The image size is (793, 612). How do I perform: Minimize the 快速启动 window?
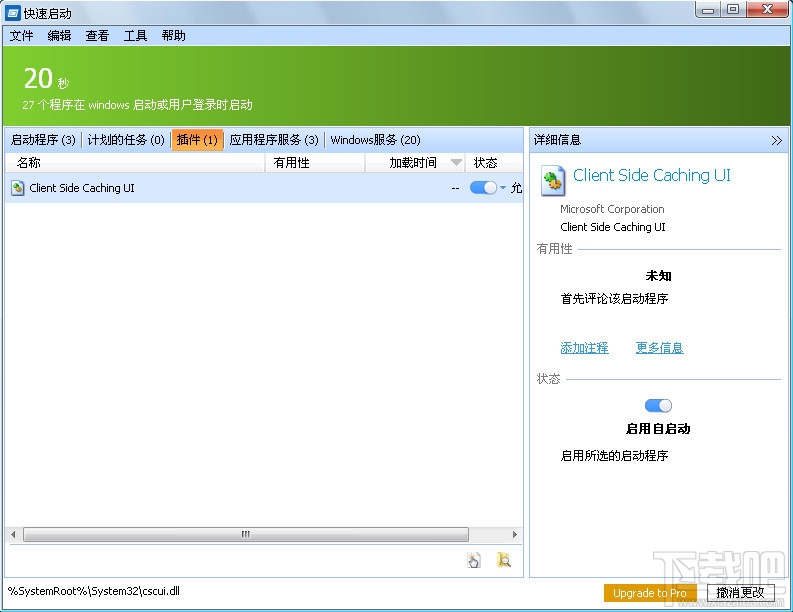pyautogui.click(x=708, y=10)
